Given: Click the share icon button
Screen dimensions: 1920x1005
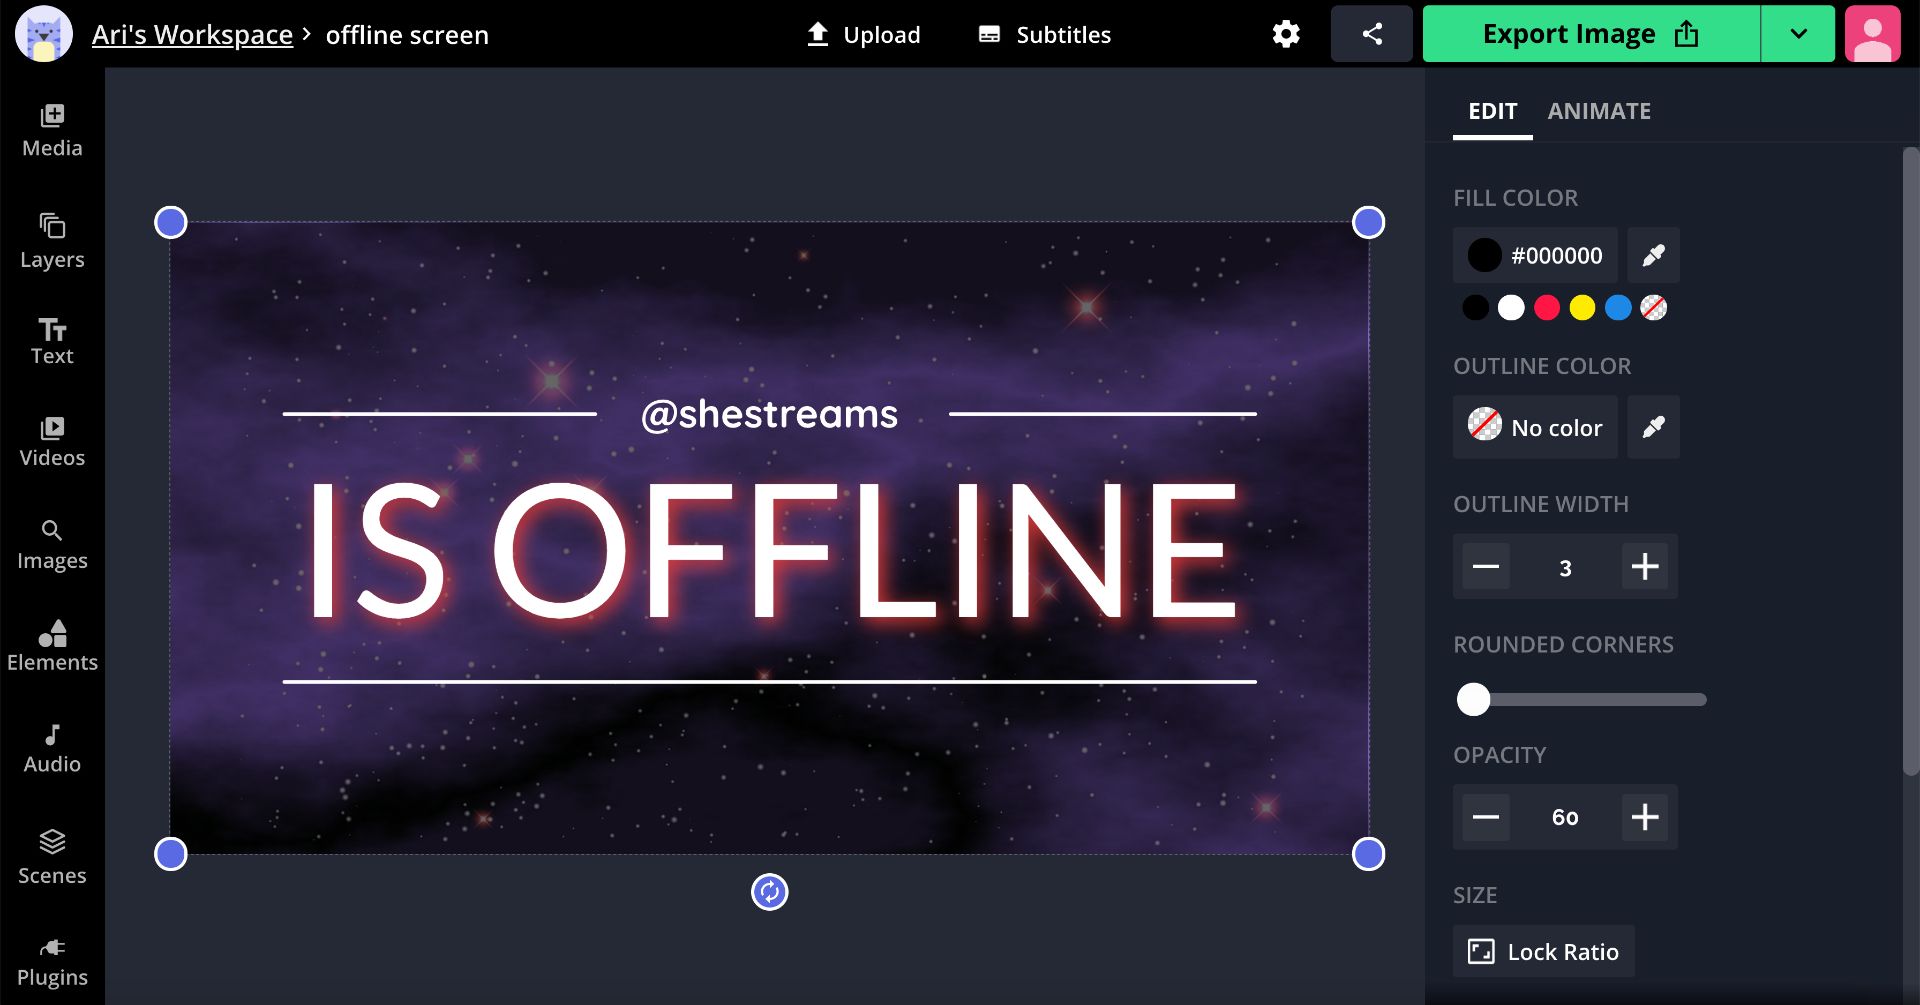Looking at the screenshot, I should tap(1371, 34).
